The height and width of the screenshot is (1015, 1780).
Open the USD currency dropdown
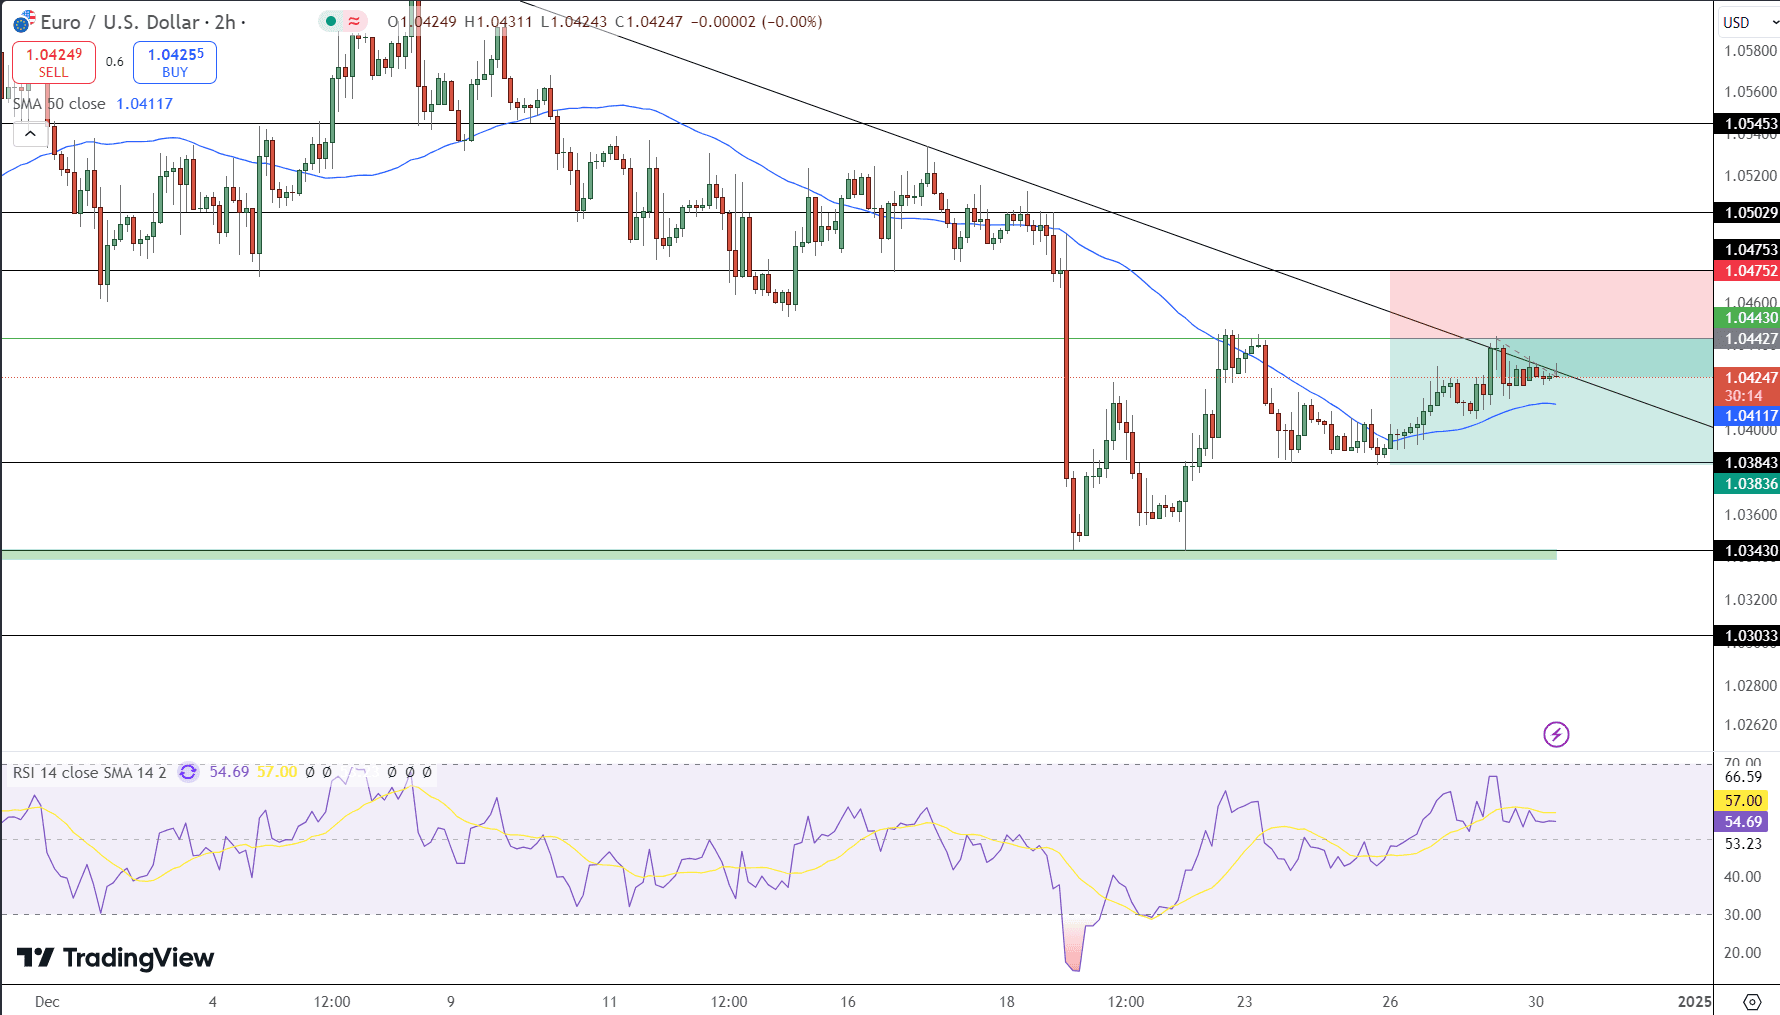(1749, 22)
